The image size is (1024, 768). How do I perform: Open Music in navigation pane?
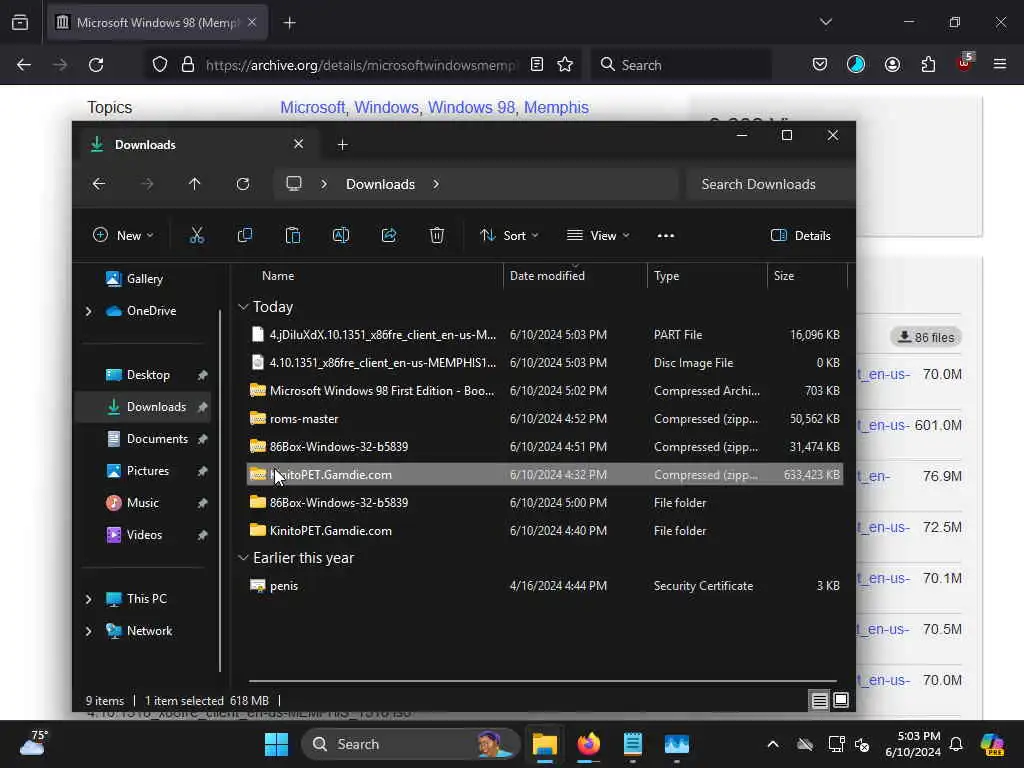[x=143, y=503]
